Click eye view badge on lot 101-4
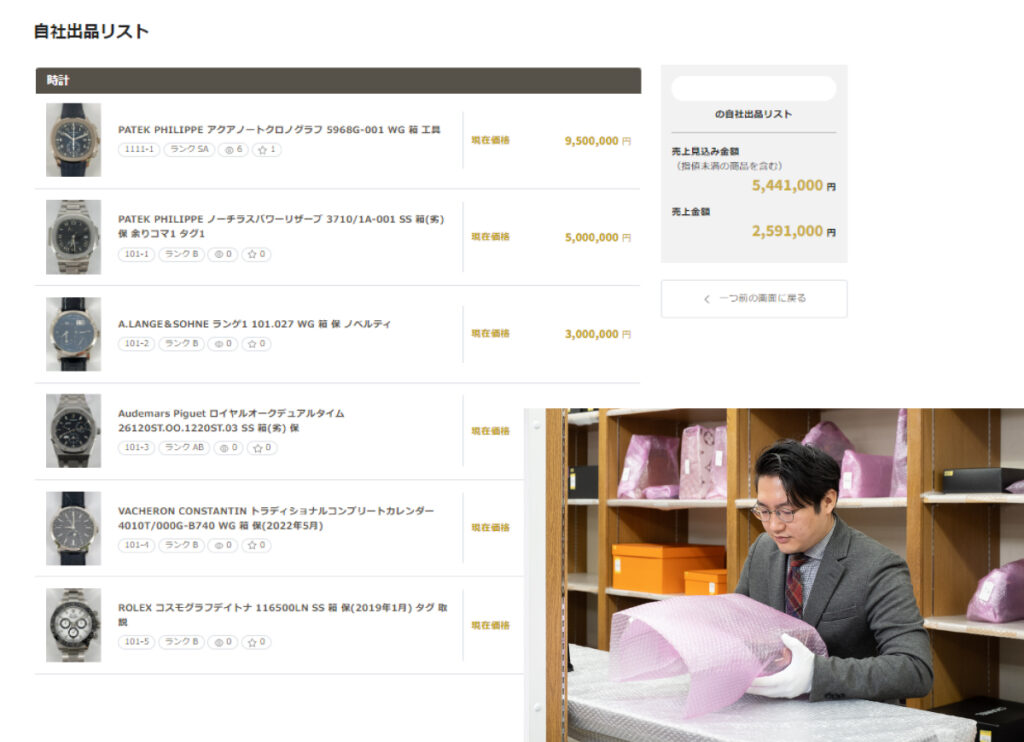The image size is (1024, 742). (x=223, y=545)
